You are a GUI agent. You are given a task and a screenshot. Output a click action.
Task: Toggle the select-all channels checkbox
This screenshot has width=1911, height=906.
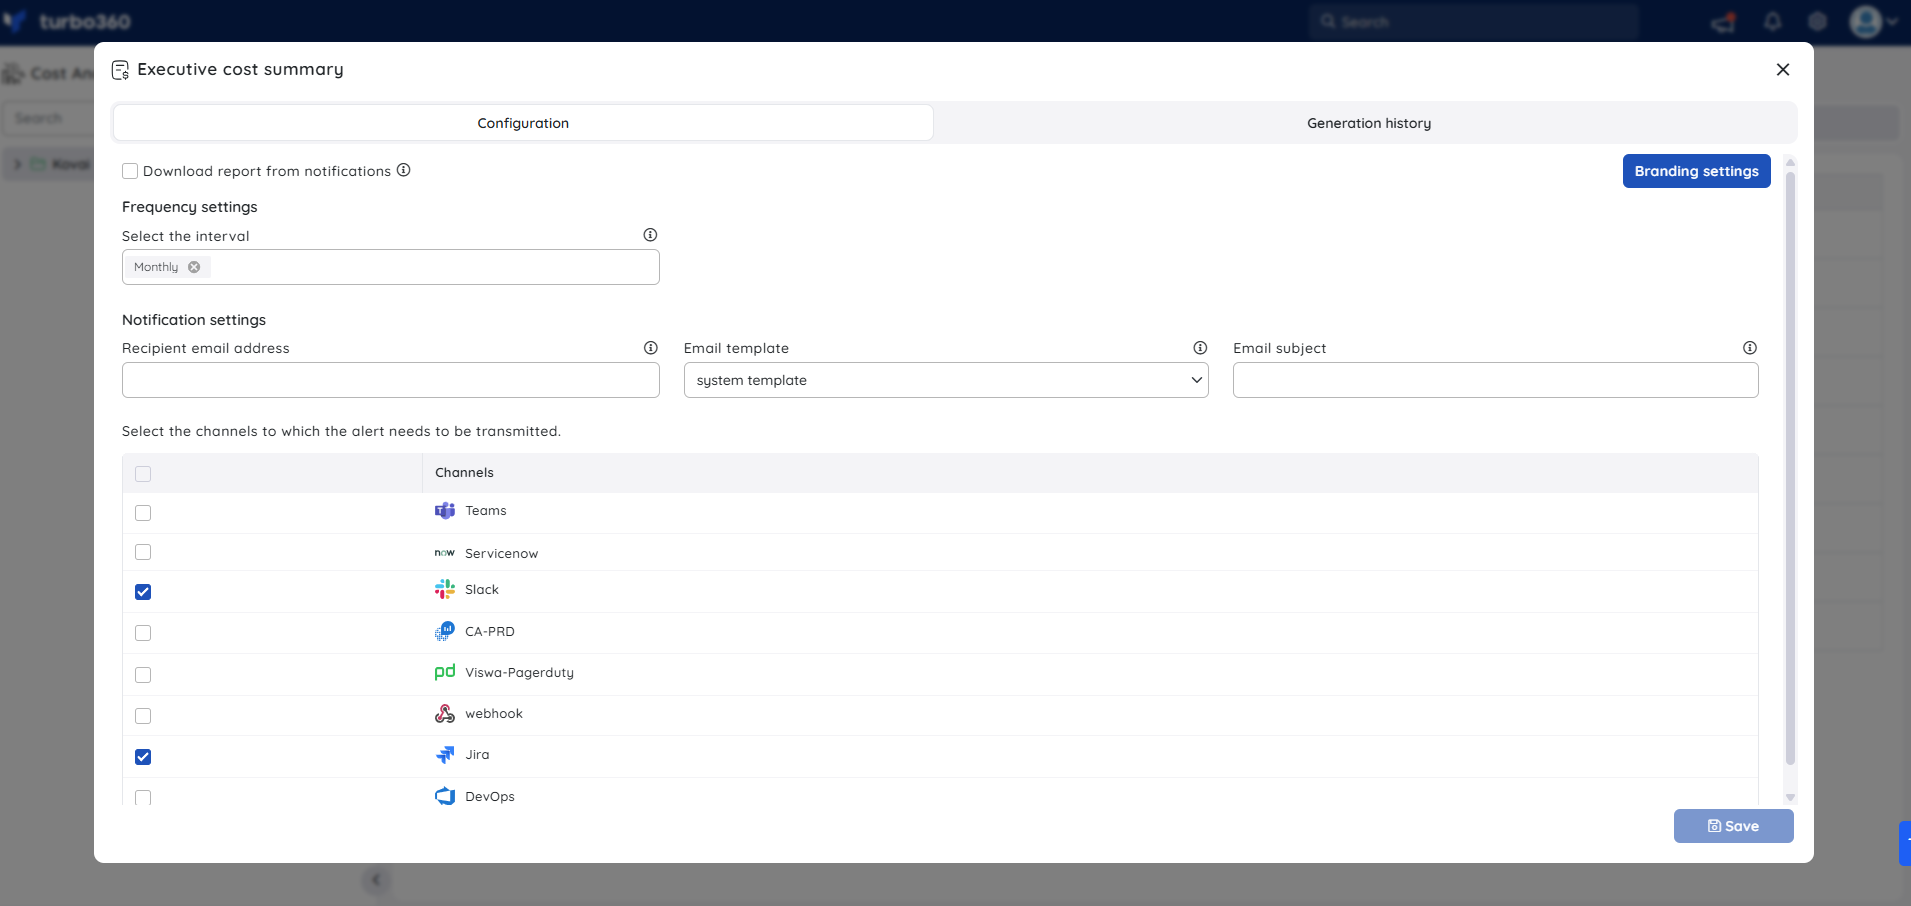click(x=143, y=474)
